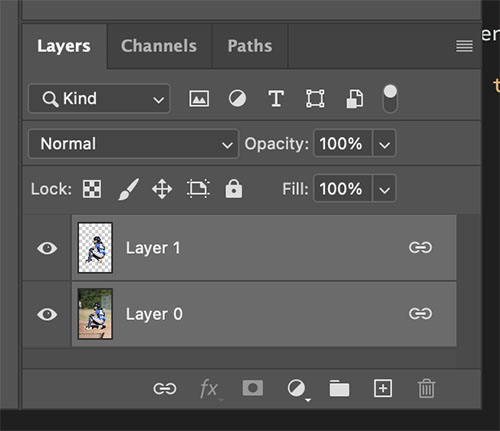Image resolution: width=500 pixels, height=431 pixels.
Task: Delete layer with trash icon
Action: (x=426, y=388)
